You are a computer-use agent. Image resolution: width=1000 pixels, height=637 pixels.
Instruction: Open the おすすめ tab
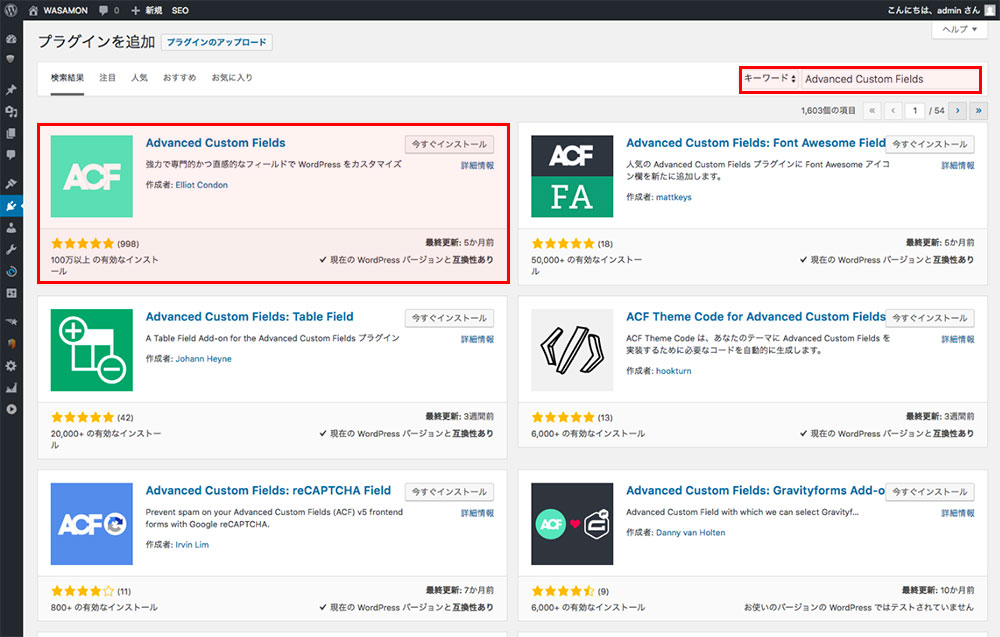[x=179, y=78]
